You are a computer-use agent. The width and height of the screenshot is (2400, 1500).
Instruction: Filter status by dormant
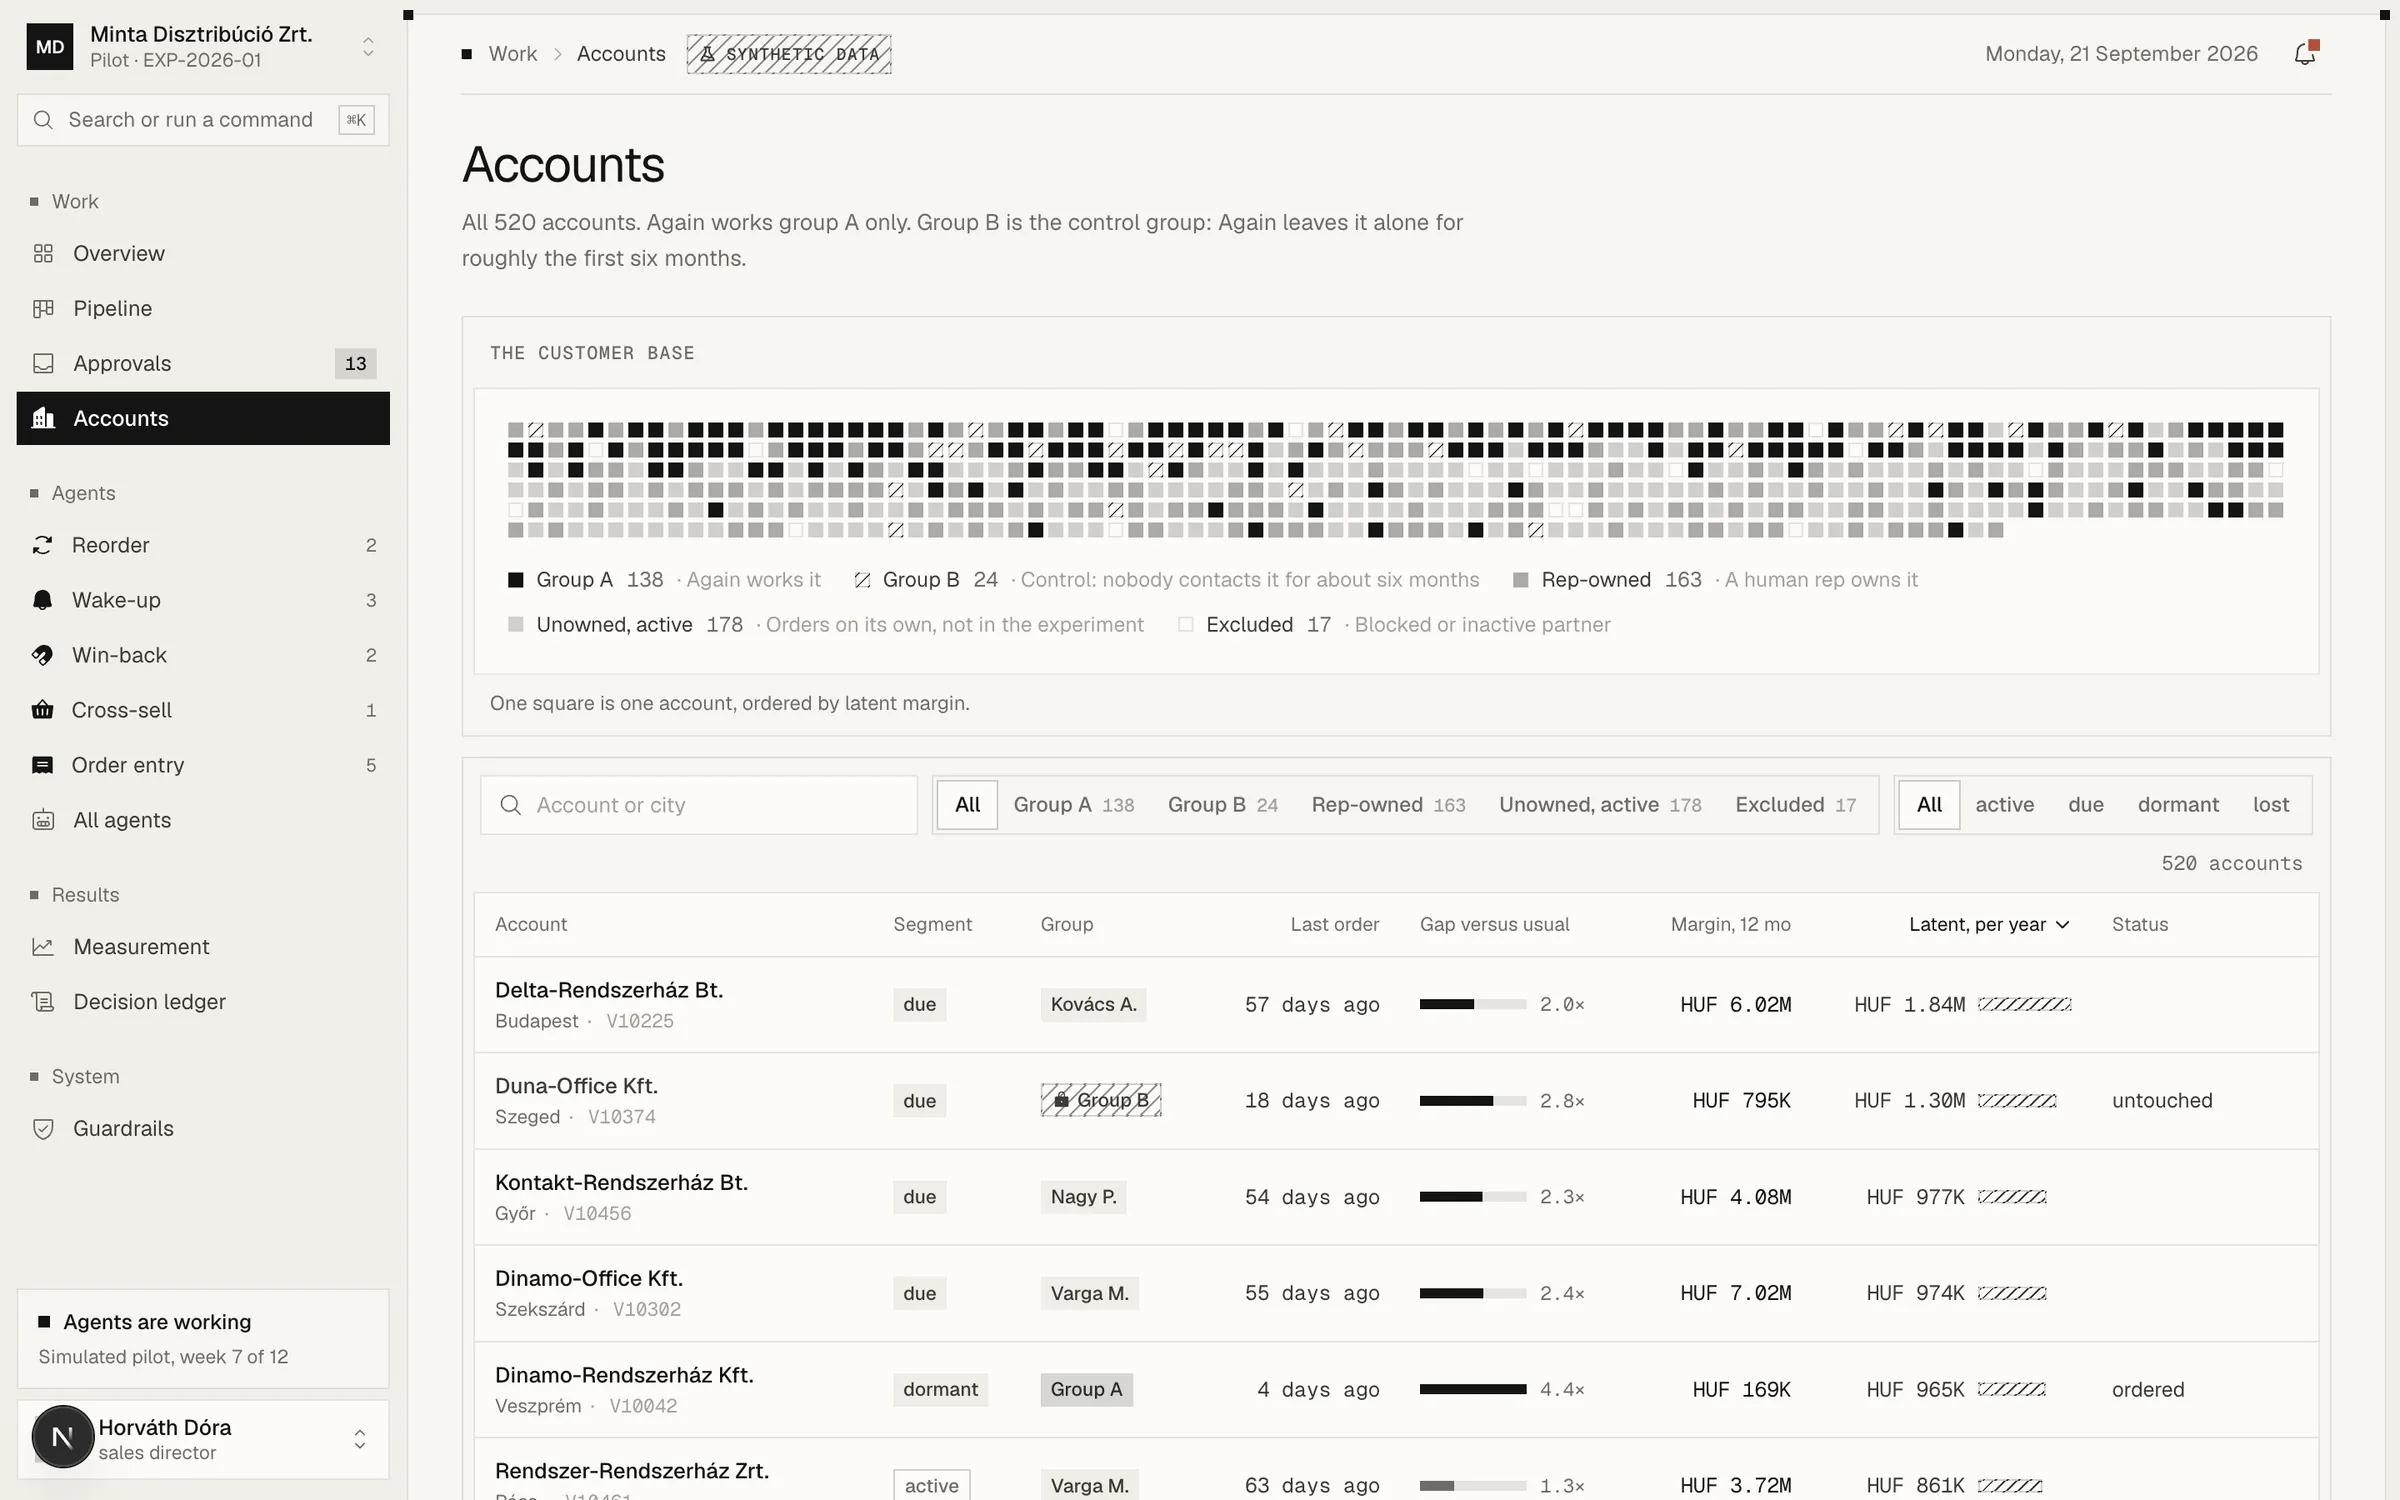pos(2178,805)
